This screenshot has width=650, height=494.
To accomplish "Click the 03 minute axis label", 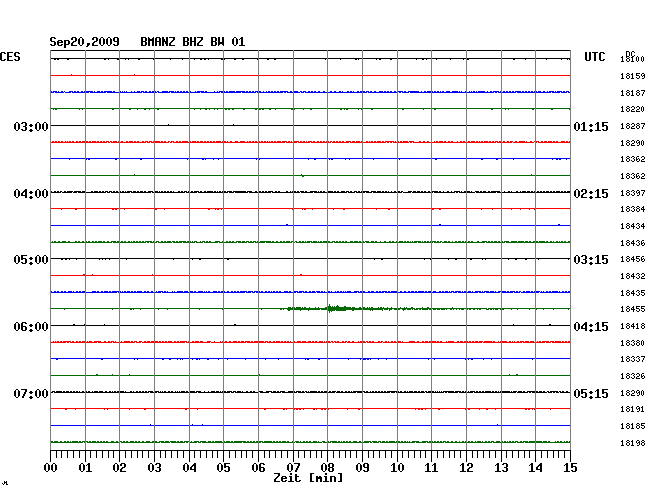I will click(154, 468).
